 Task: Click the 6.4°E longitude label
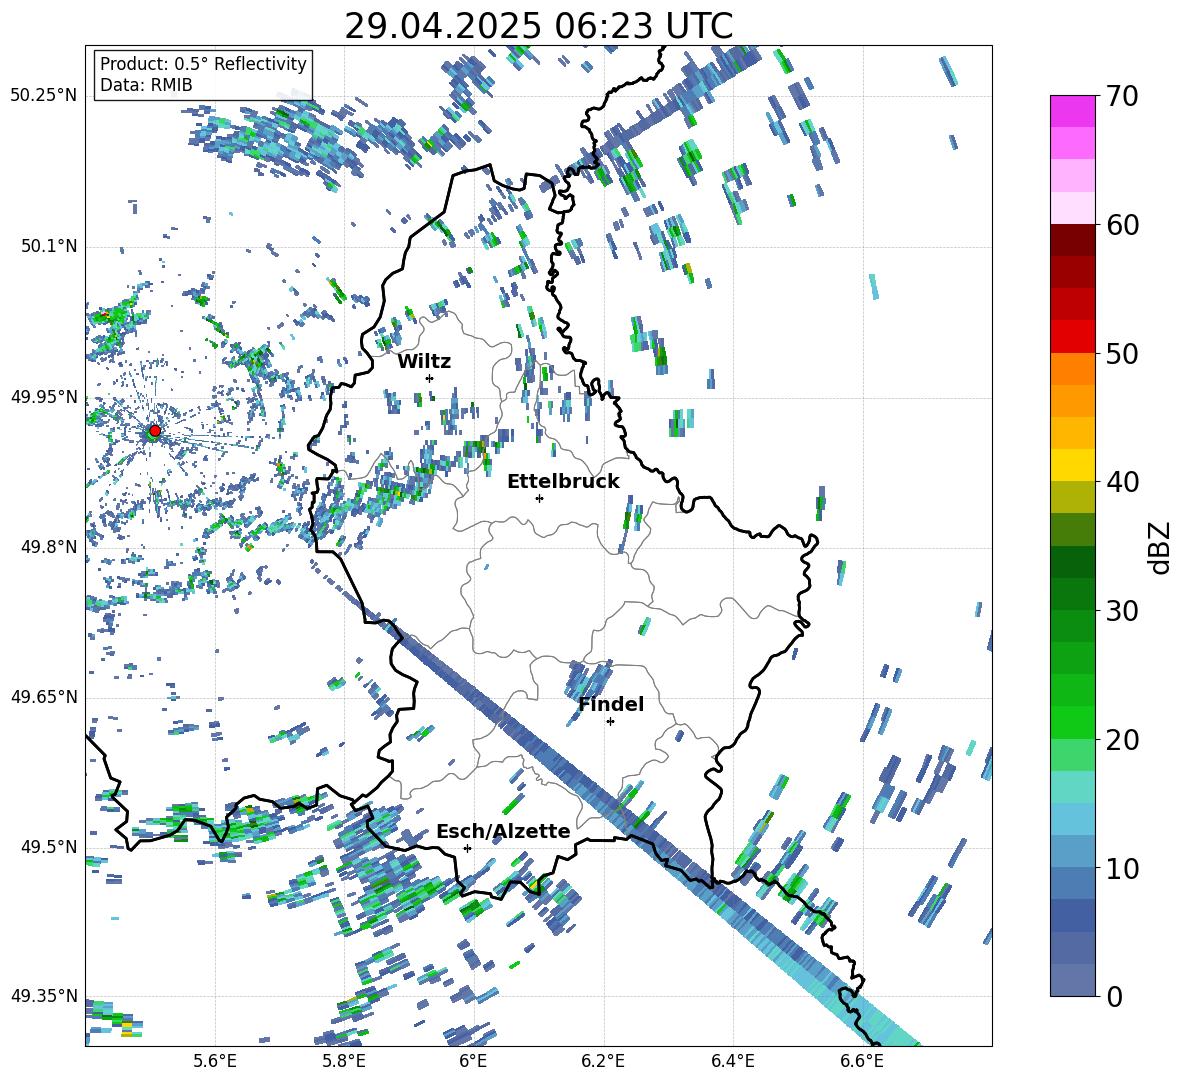[732, 1061]
